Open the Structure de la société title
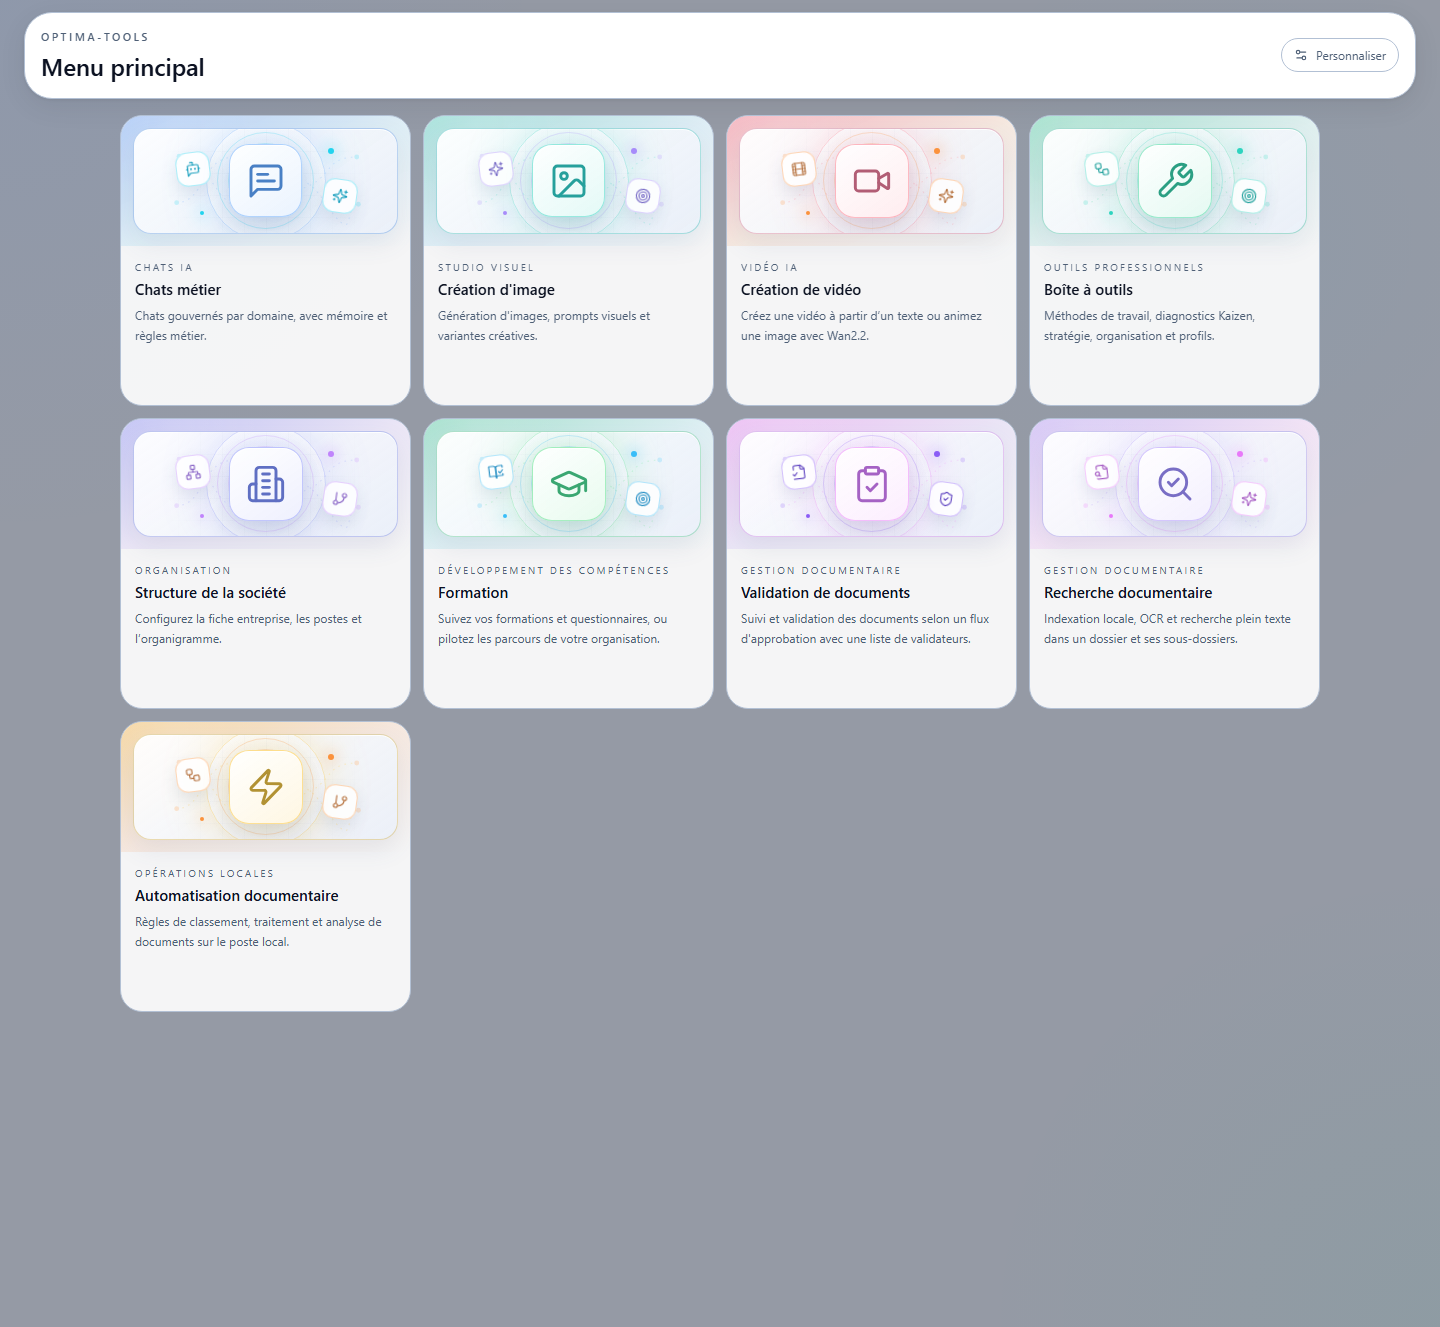The width and height of the screenshot is (1440, 1327). click(x=210, y=593)
